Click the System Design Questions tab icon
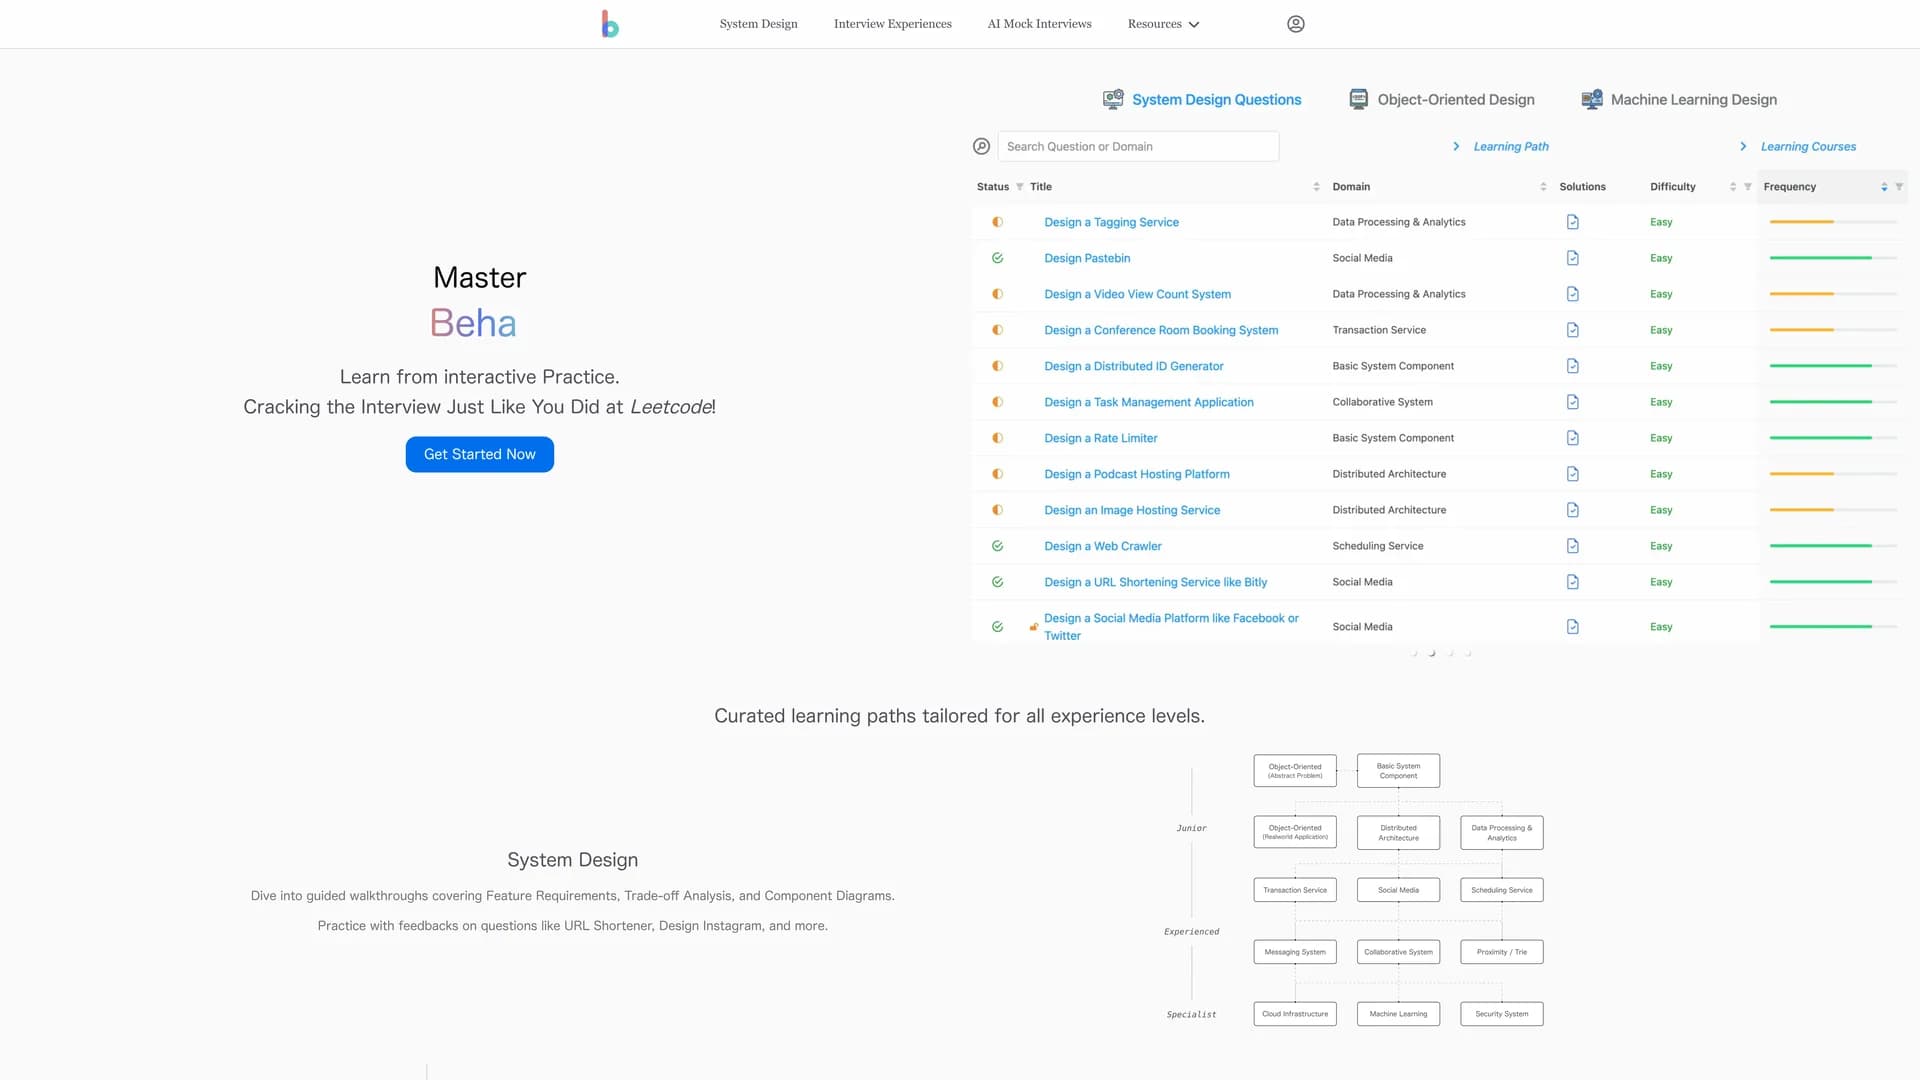Image resolution: width=1920 pixels, height=1080 pixels. [1112, 99]
